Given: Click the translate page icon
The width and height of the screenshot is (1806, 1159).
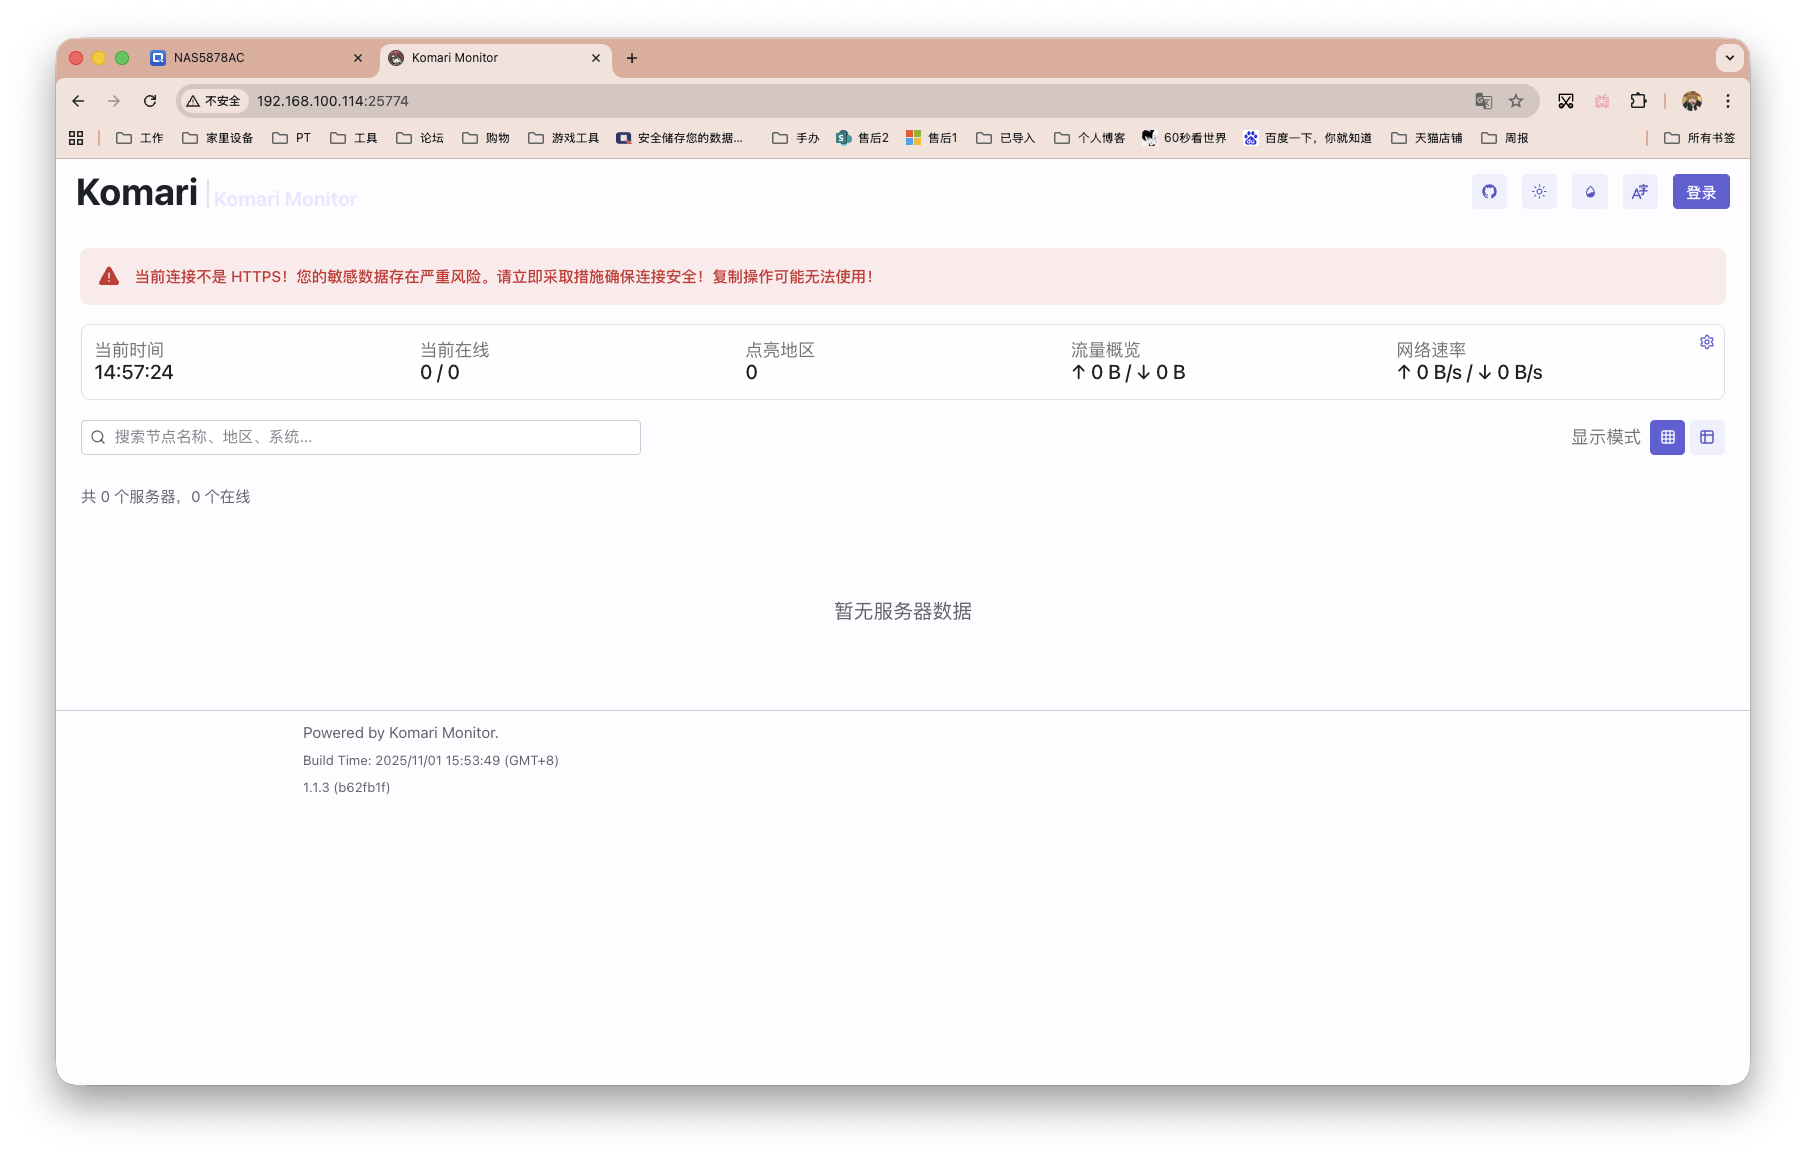Looking at the screenshot, I should tap(1484, 101).
